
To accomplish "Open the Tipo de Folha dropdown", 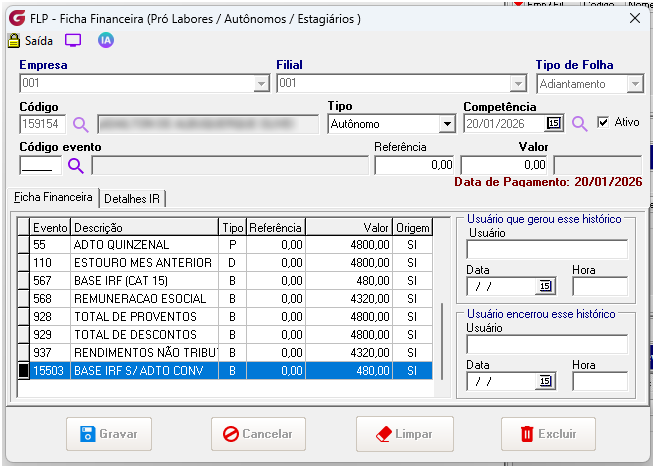I will tap(635, 84).
